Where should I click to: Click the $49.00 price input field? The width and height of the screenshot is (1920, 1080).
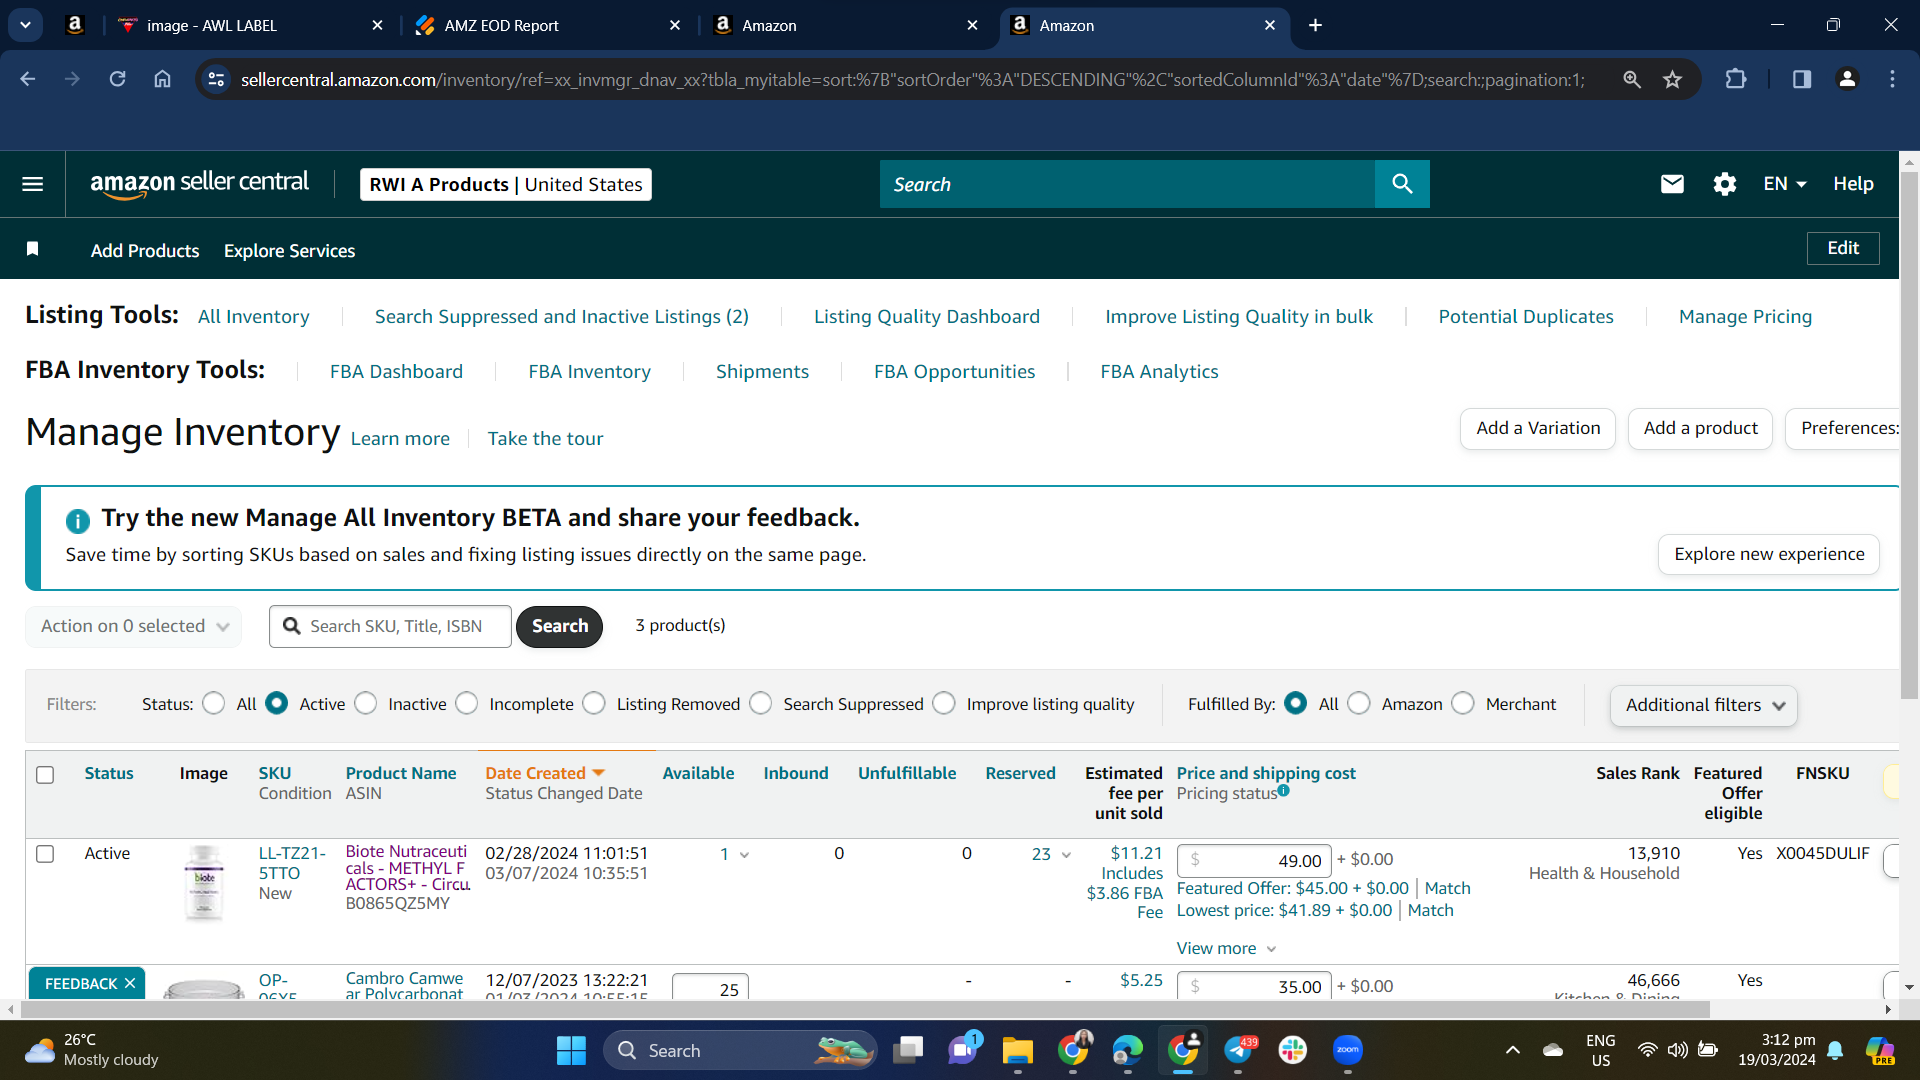coord(1254,861)
